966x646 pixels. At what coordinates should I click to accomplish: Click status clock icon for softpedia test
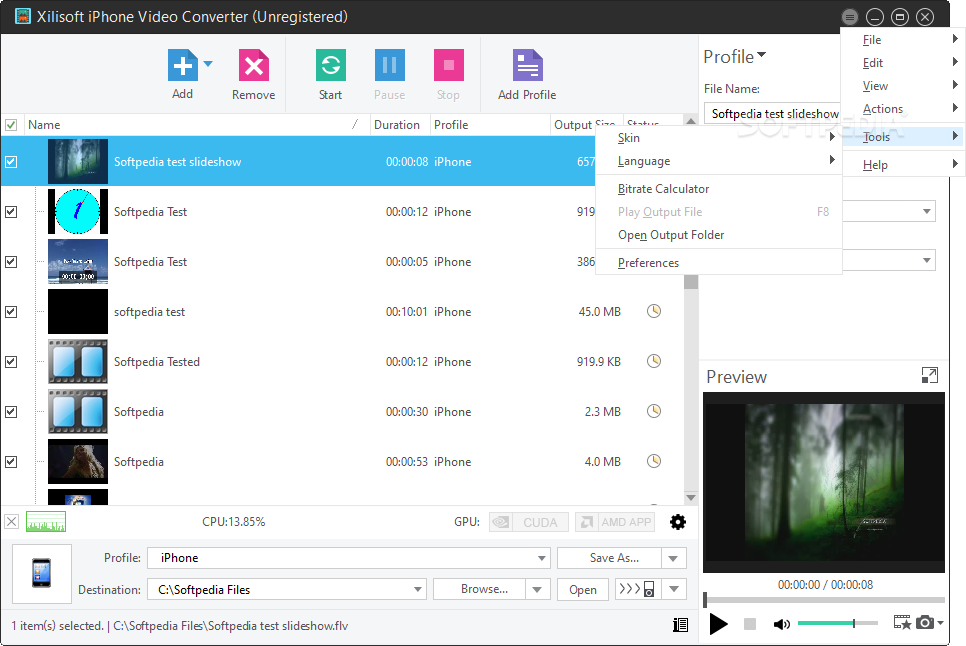click(x=654, y=311)
